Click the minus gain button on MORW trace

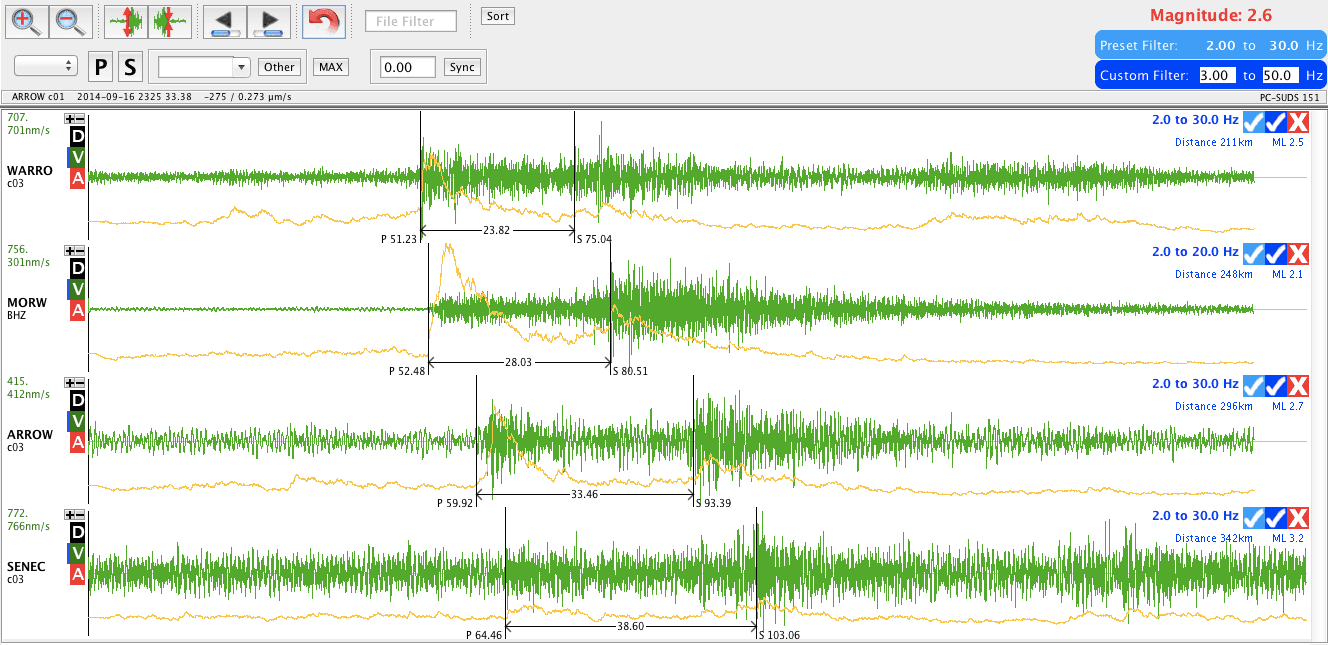[x=80, y=251]
